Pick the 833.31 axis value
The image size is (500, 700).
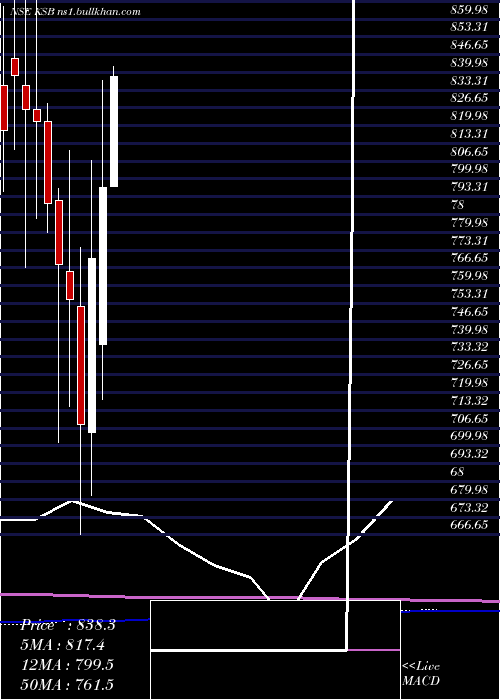point(469,80)
